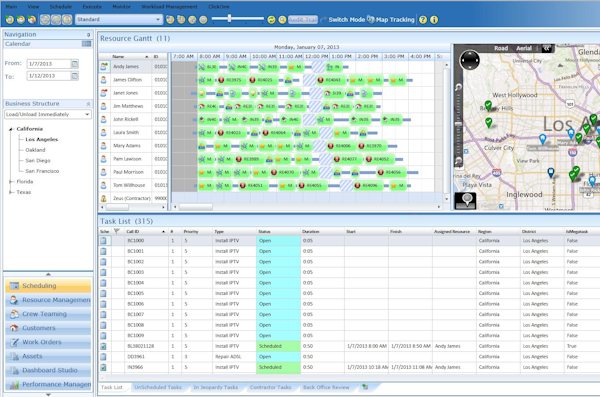Image resolution: width=600 pixels, height=397 pixels.
Task: Adjust the map zoom slider
Action: coord(458,124)
